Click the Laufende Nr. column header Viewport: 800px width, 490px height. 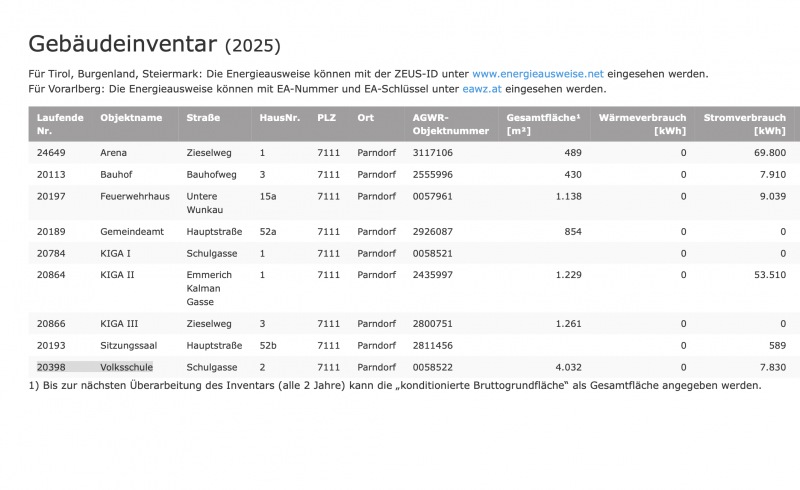pyautogui.click(x=60, y=124)
